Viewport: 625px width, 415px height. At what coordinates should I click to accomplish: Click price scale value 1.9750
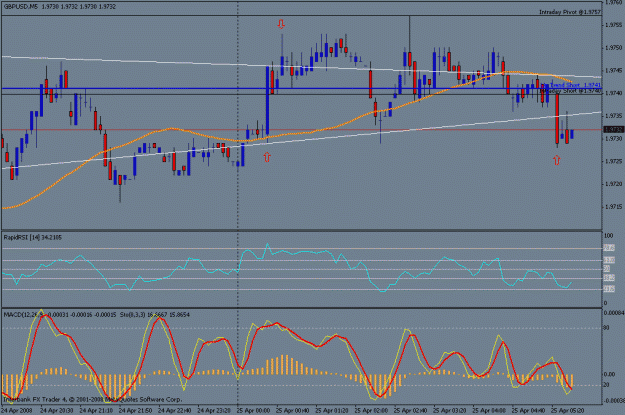coord(613,47)
